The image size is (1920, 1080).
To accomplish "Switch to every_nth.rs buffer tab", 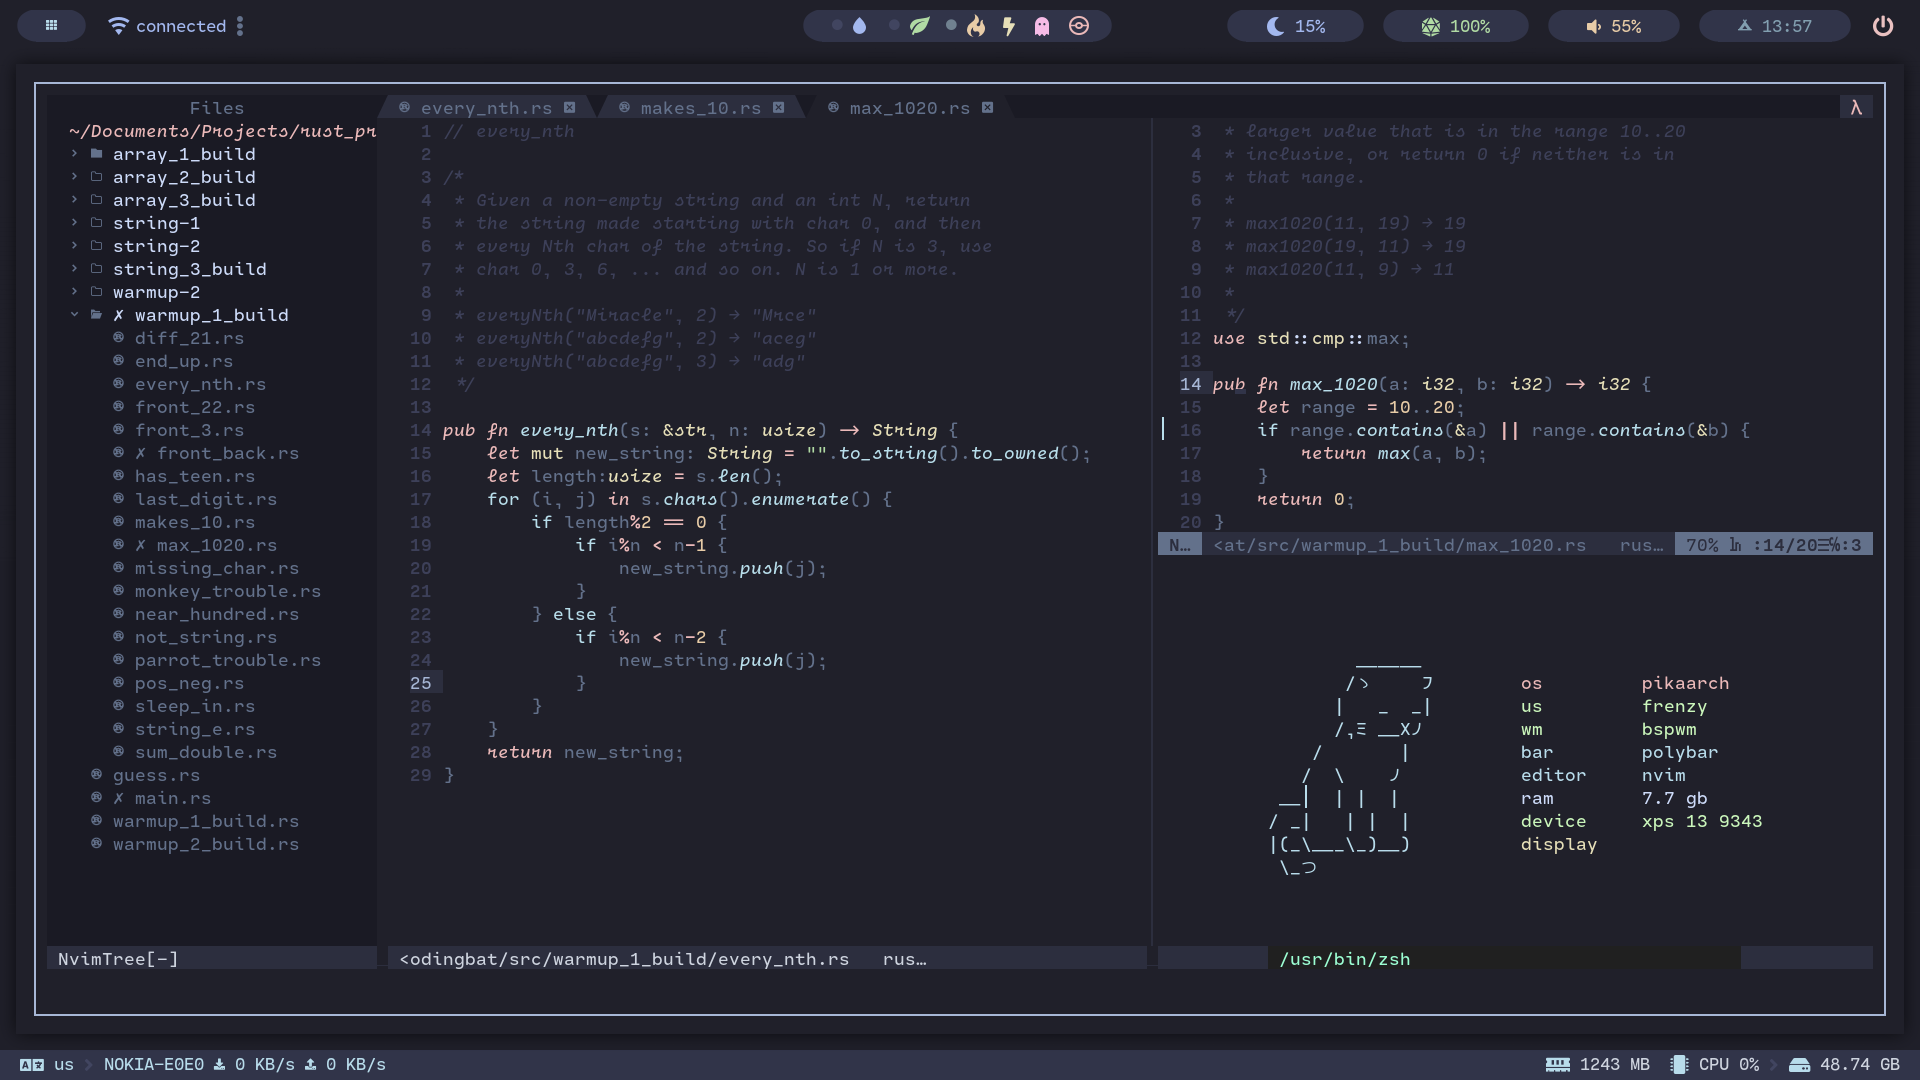I will click(x=486, y=108).
